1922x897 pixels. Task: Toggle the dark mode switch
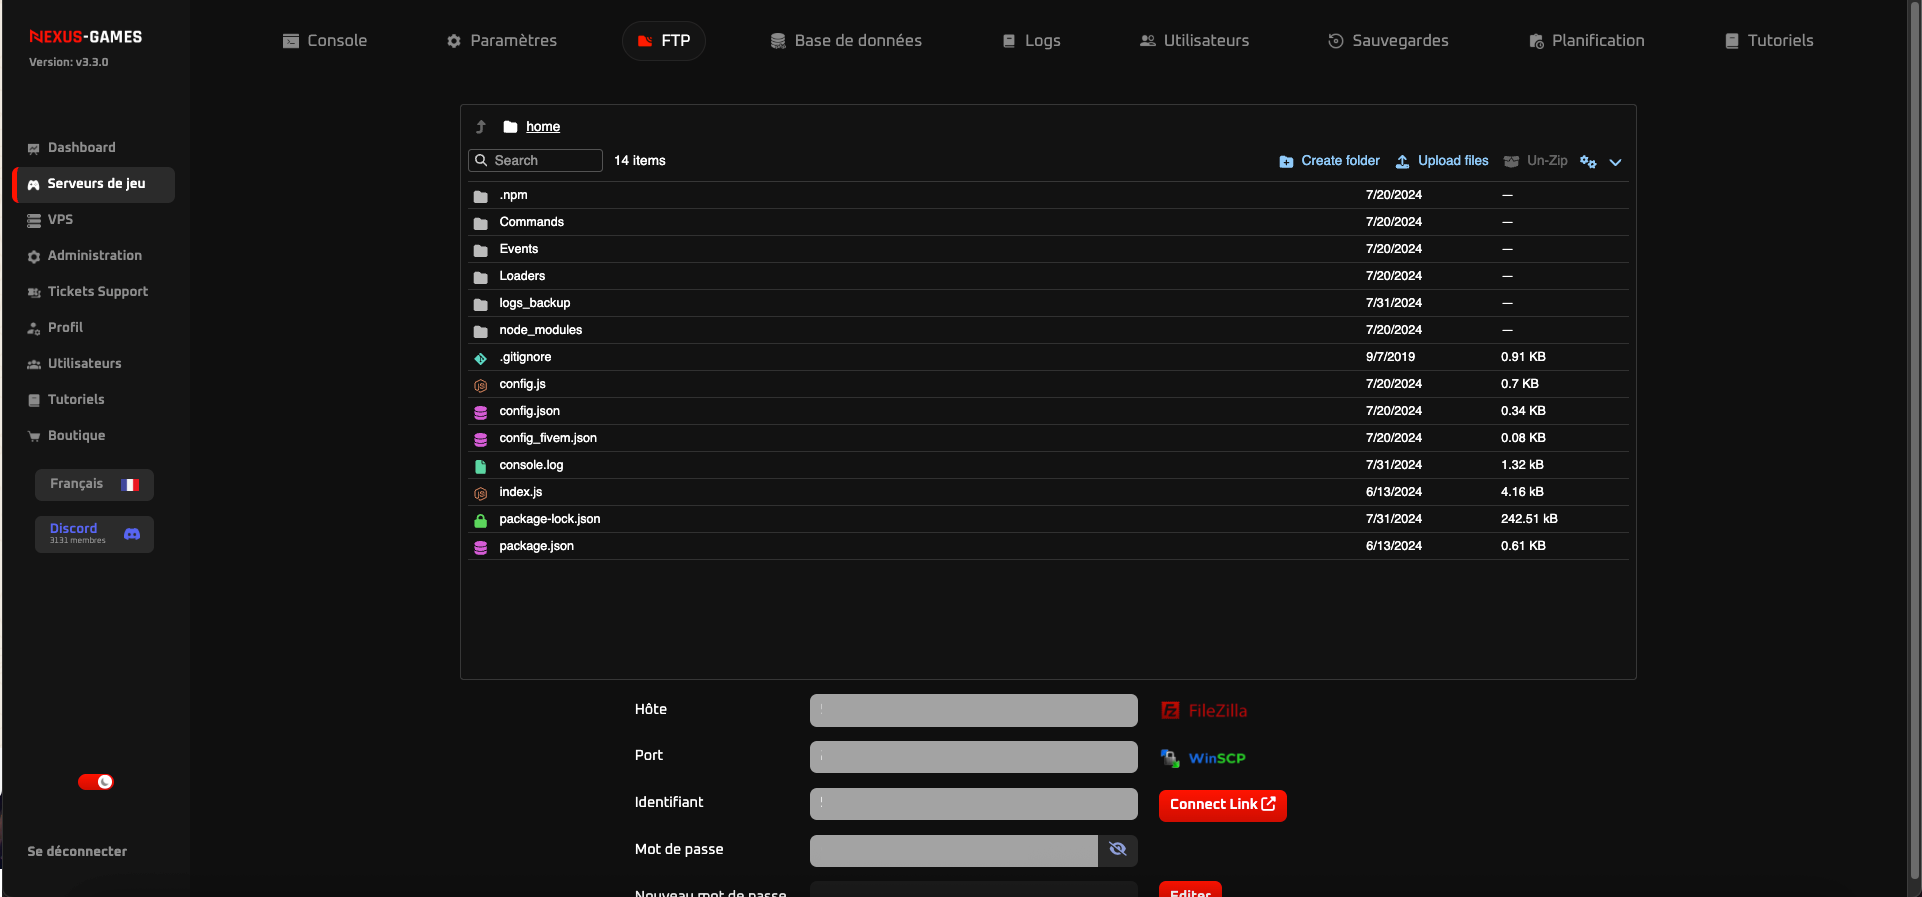(x=96, y=782)
